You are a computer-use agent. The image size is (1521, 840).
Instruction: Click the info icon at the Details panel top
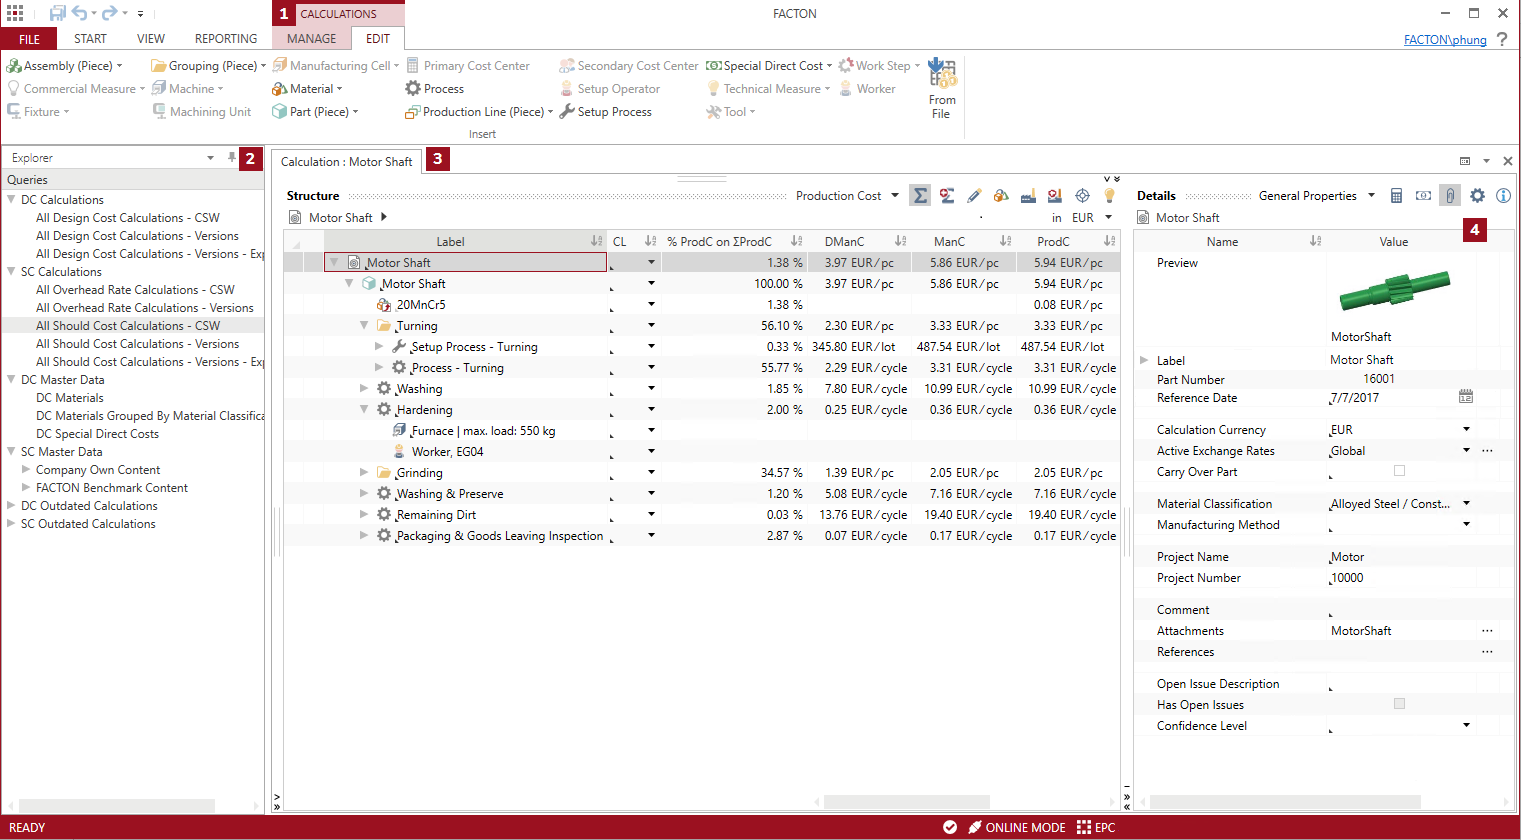coord(1503,196)
